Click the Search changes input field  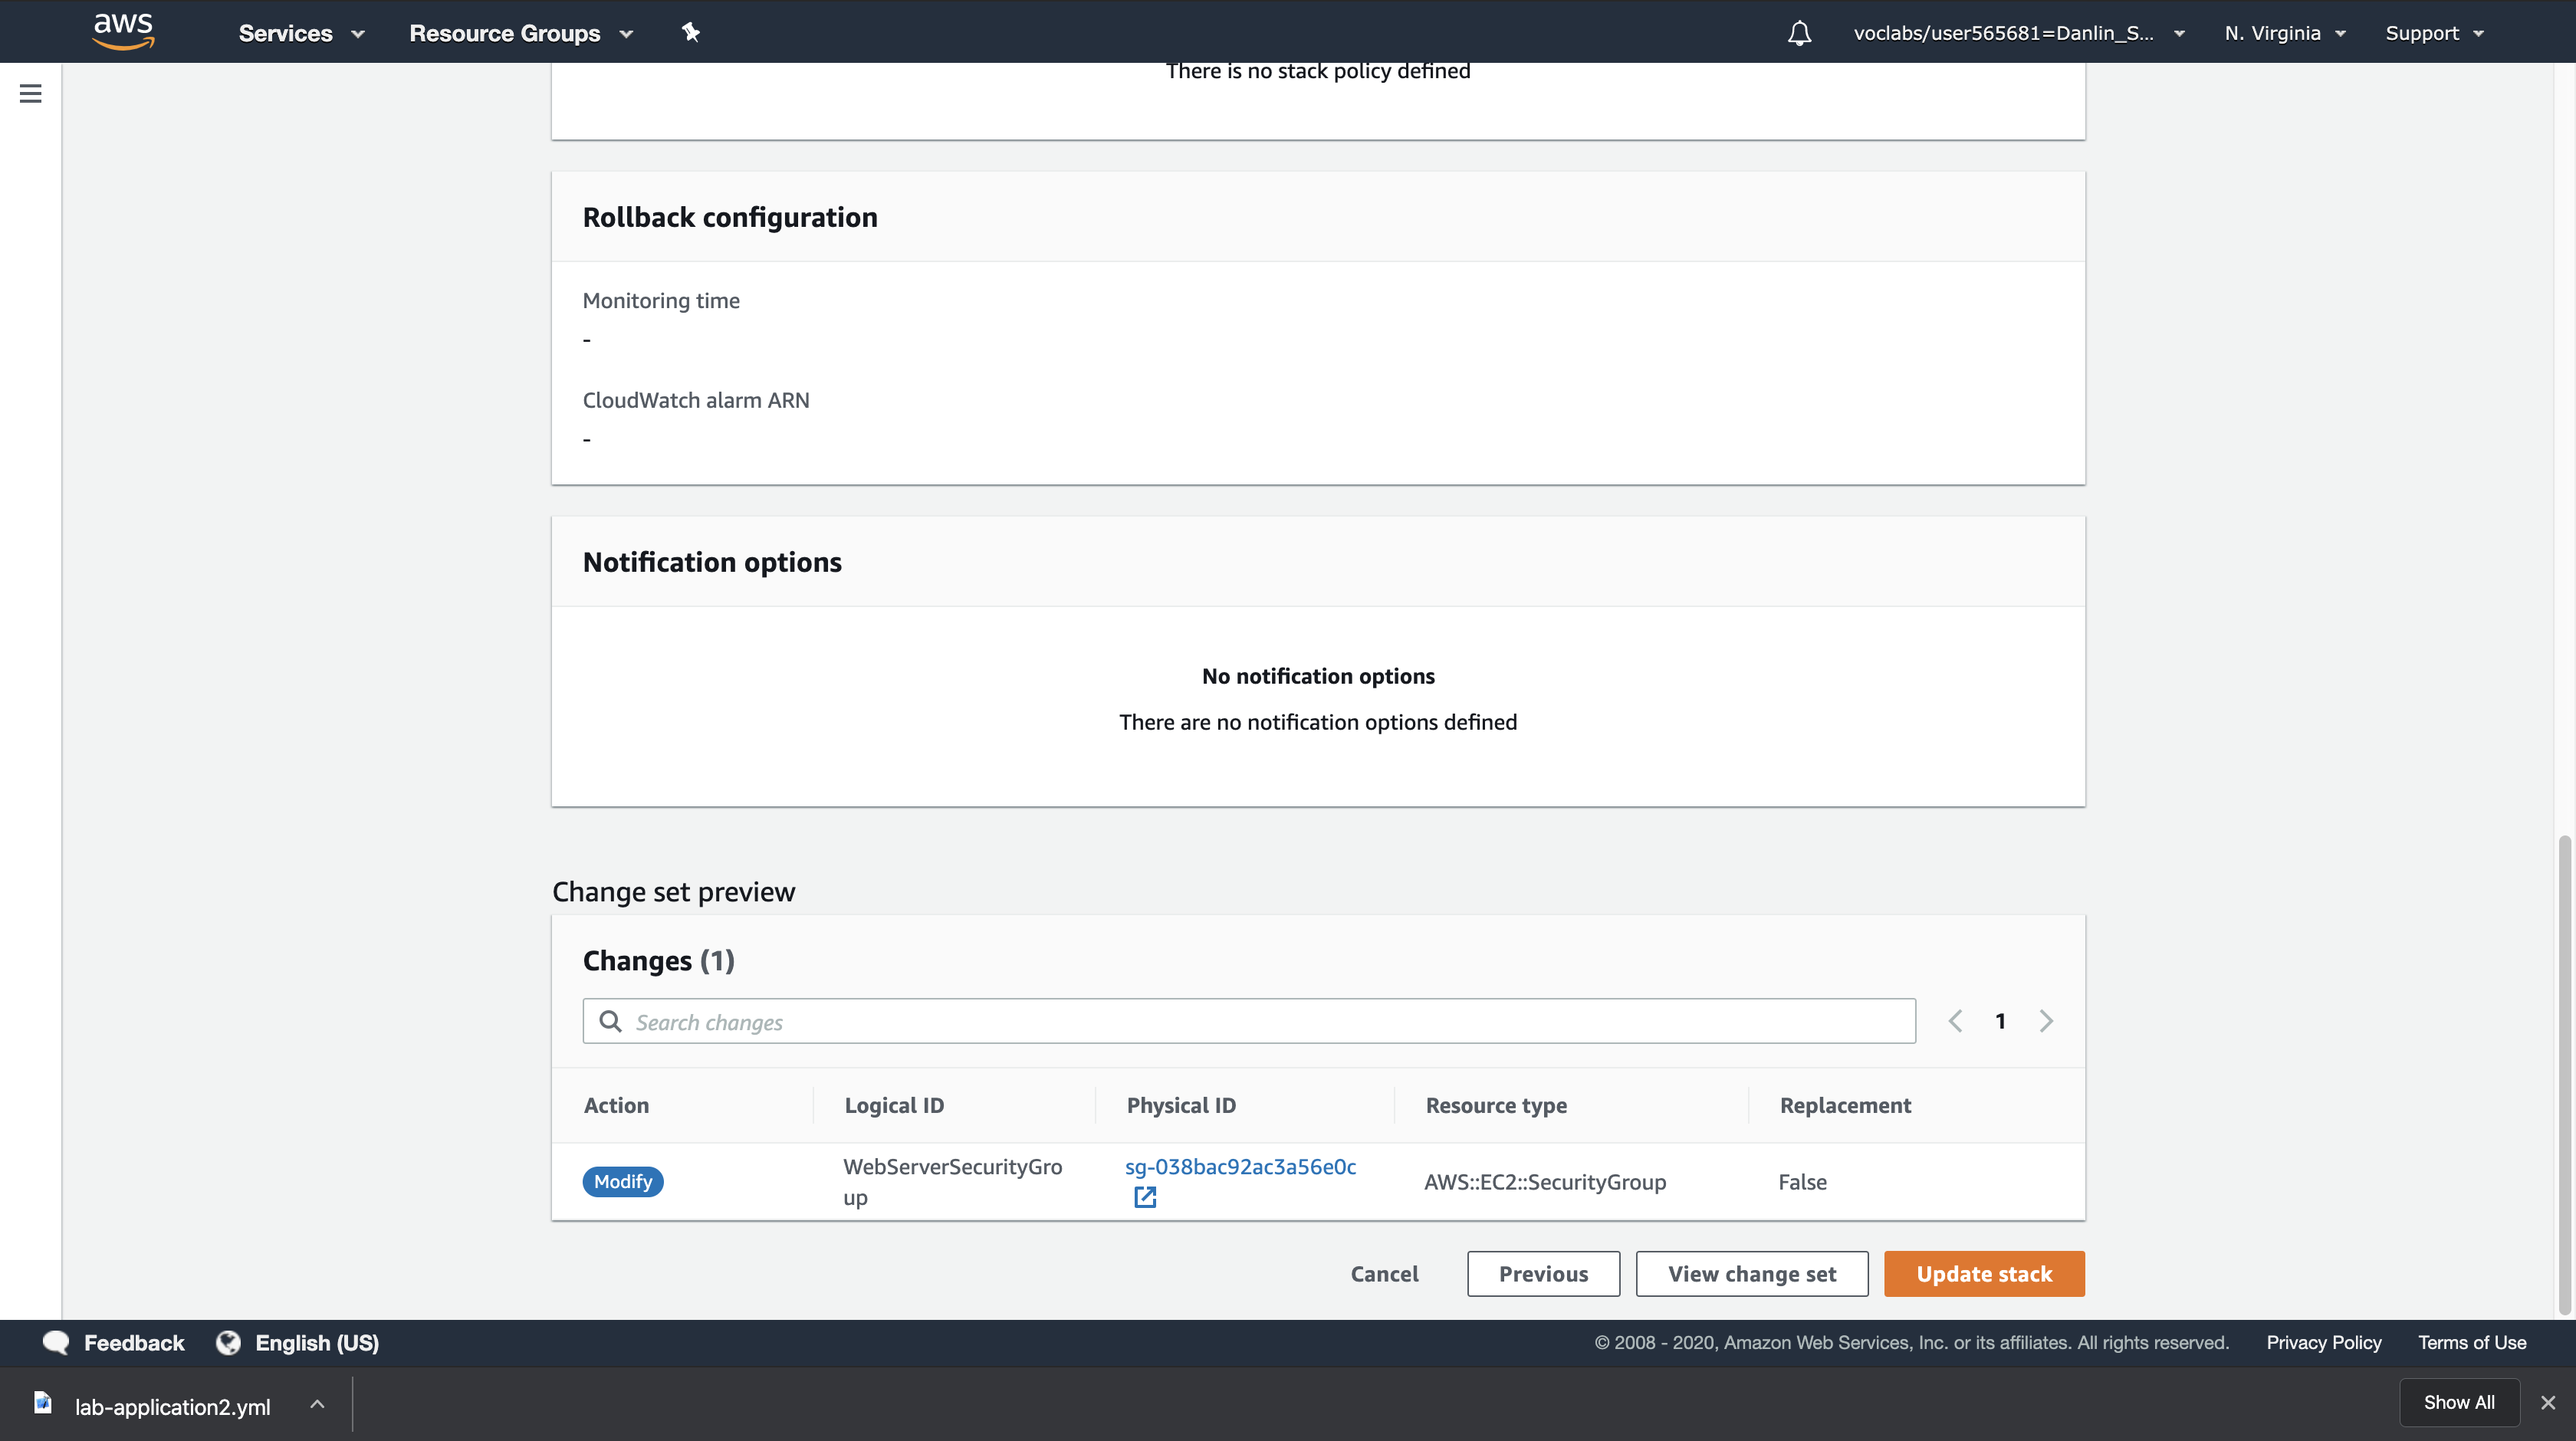[1248, 1021]
